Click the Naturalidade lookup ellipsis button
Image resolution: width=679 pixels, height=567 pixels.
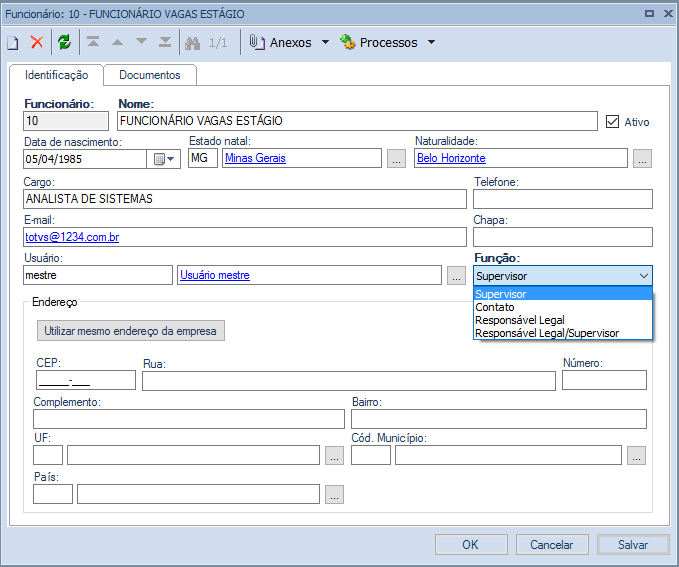642,159
